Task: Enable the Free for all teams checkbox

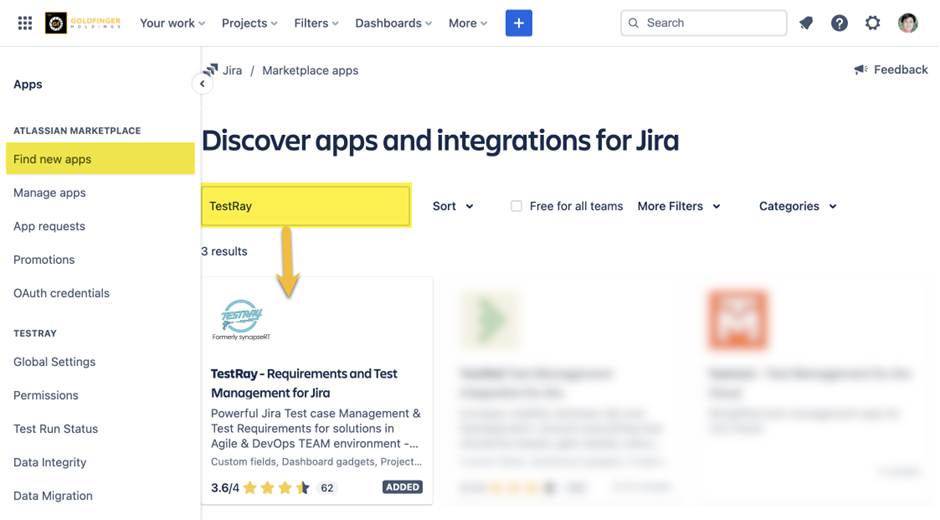Action: [x=516, y=206]
